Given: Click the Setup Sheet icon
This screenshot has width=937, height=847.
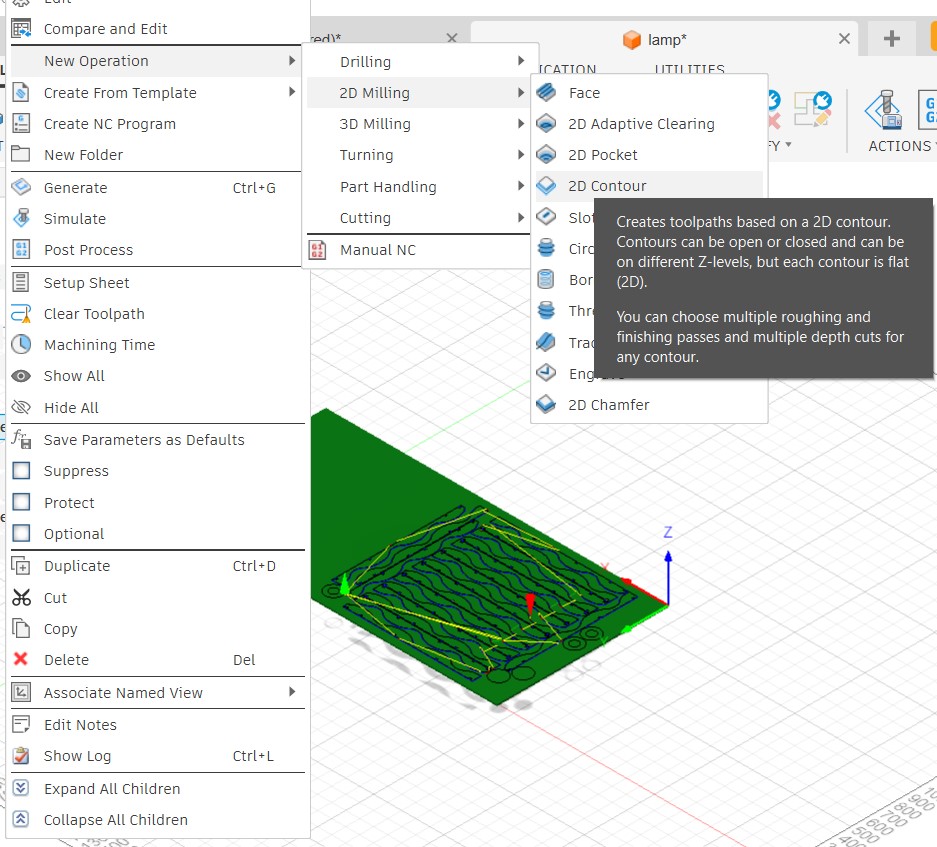Looking at the screenshot, I should pyautogui.click(x=21, y=282).
